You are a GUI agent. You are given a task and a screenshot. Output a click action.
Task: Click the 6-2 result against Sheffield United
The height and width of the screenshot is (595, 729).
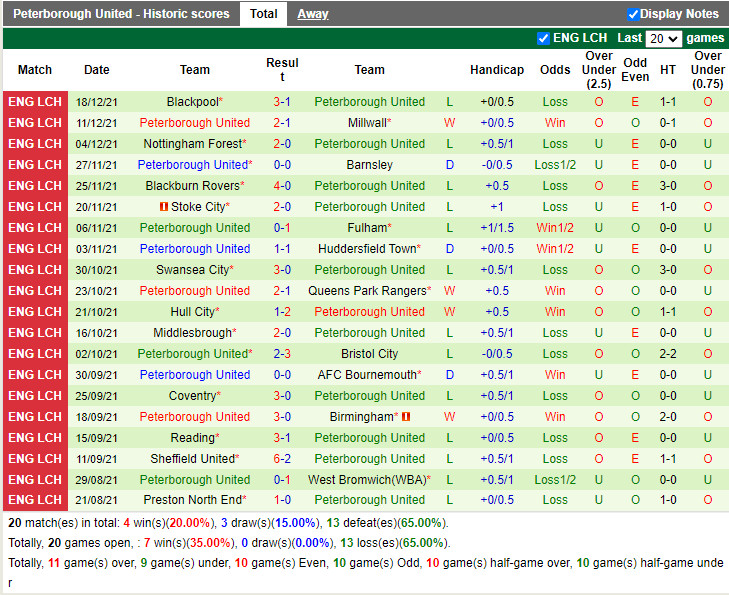282,459
